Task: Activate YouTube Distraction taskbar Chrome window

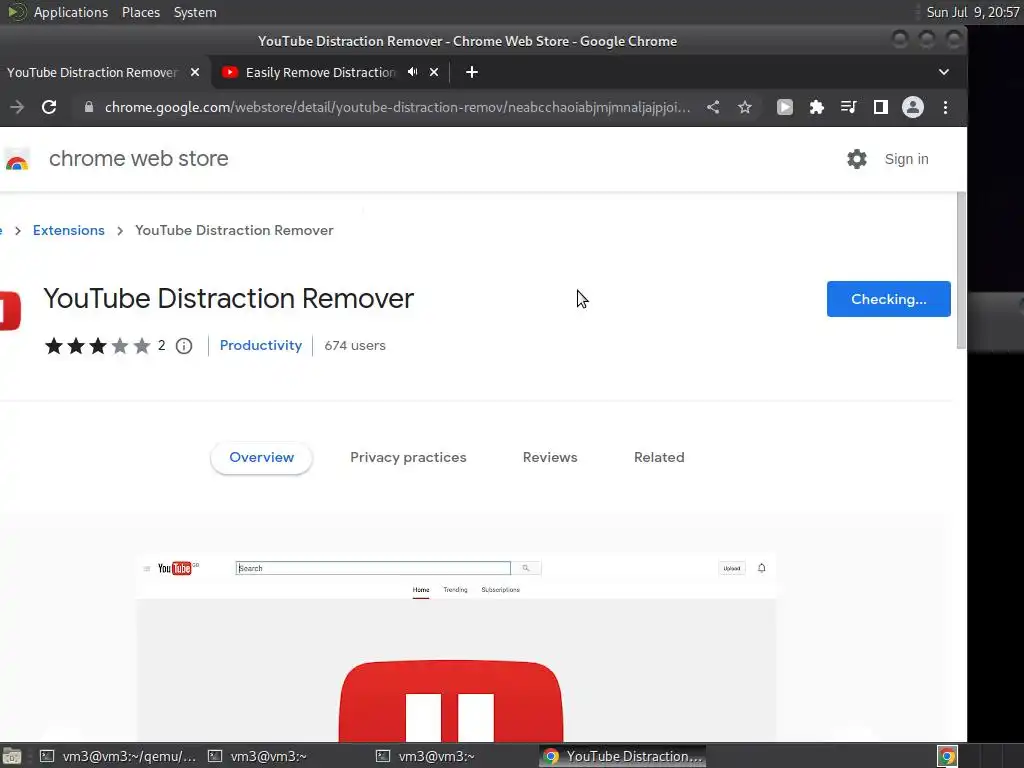Action: (622, 756)
